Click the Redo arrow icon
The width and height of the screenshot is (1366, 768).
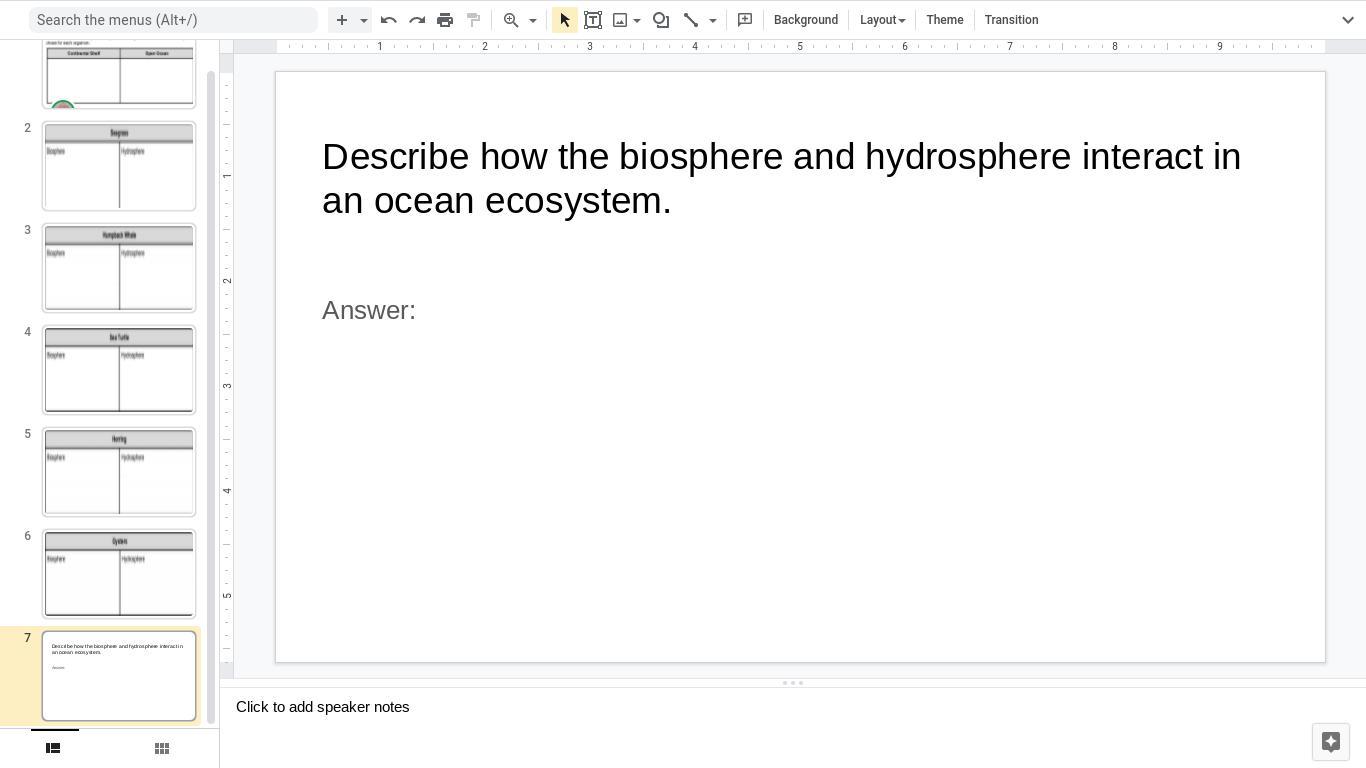point(417,20)
